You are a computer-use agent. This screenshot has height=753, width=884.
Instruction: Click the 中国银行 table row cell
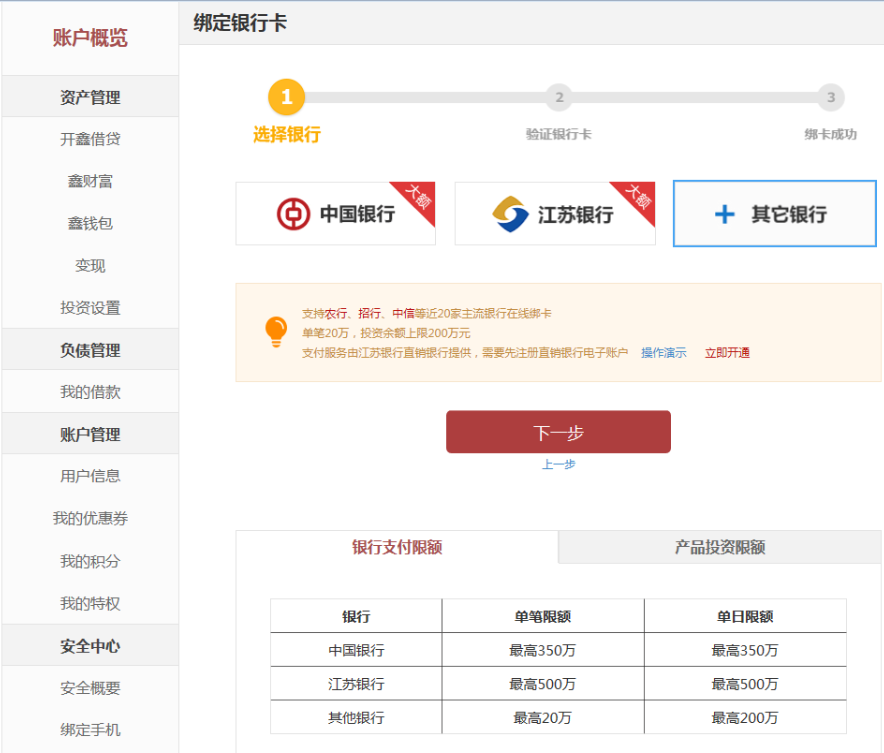click(x=356, y=650)
